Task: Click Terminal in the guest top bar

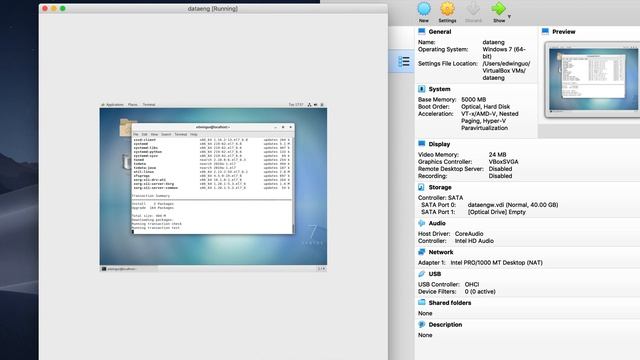Action: point(149,105)
